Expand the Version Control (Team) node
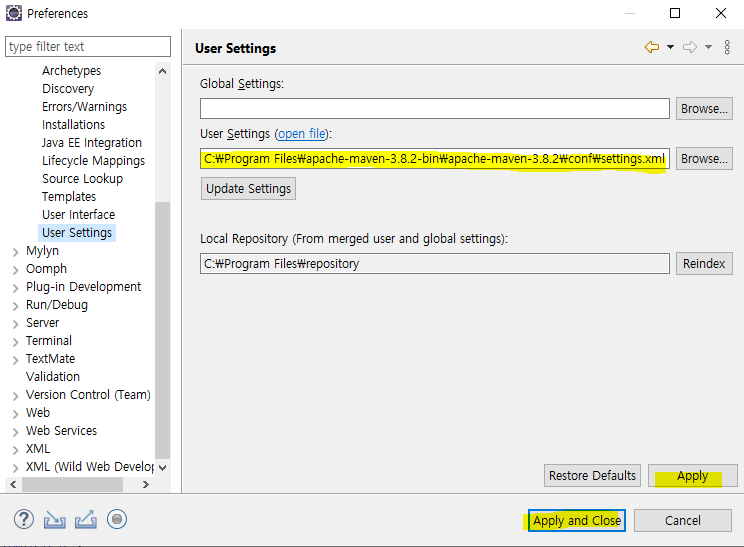Screen dimensions: 744x547 15,395
